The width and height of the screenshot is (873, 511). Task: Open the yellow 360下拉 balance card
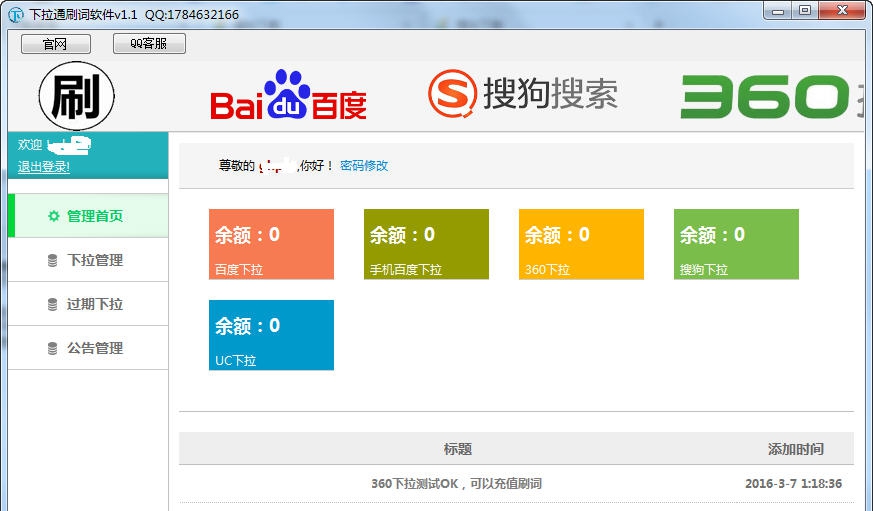coord(581,244)
